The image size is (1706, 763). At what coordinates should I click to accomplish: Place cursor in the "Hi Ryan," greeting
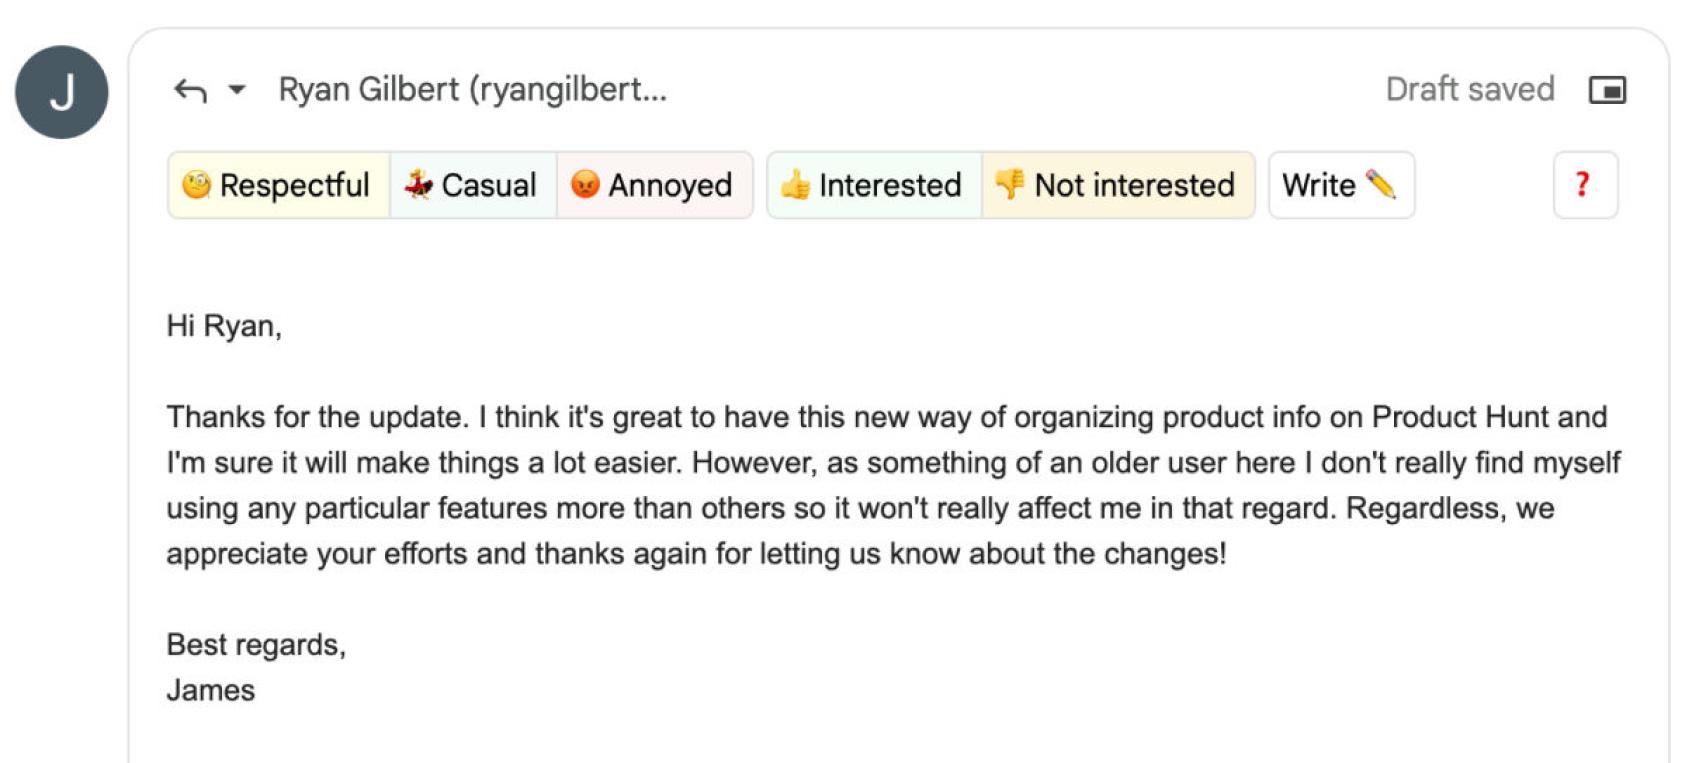pyautogui.click(x=224, y=326)
